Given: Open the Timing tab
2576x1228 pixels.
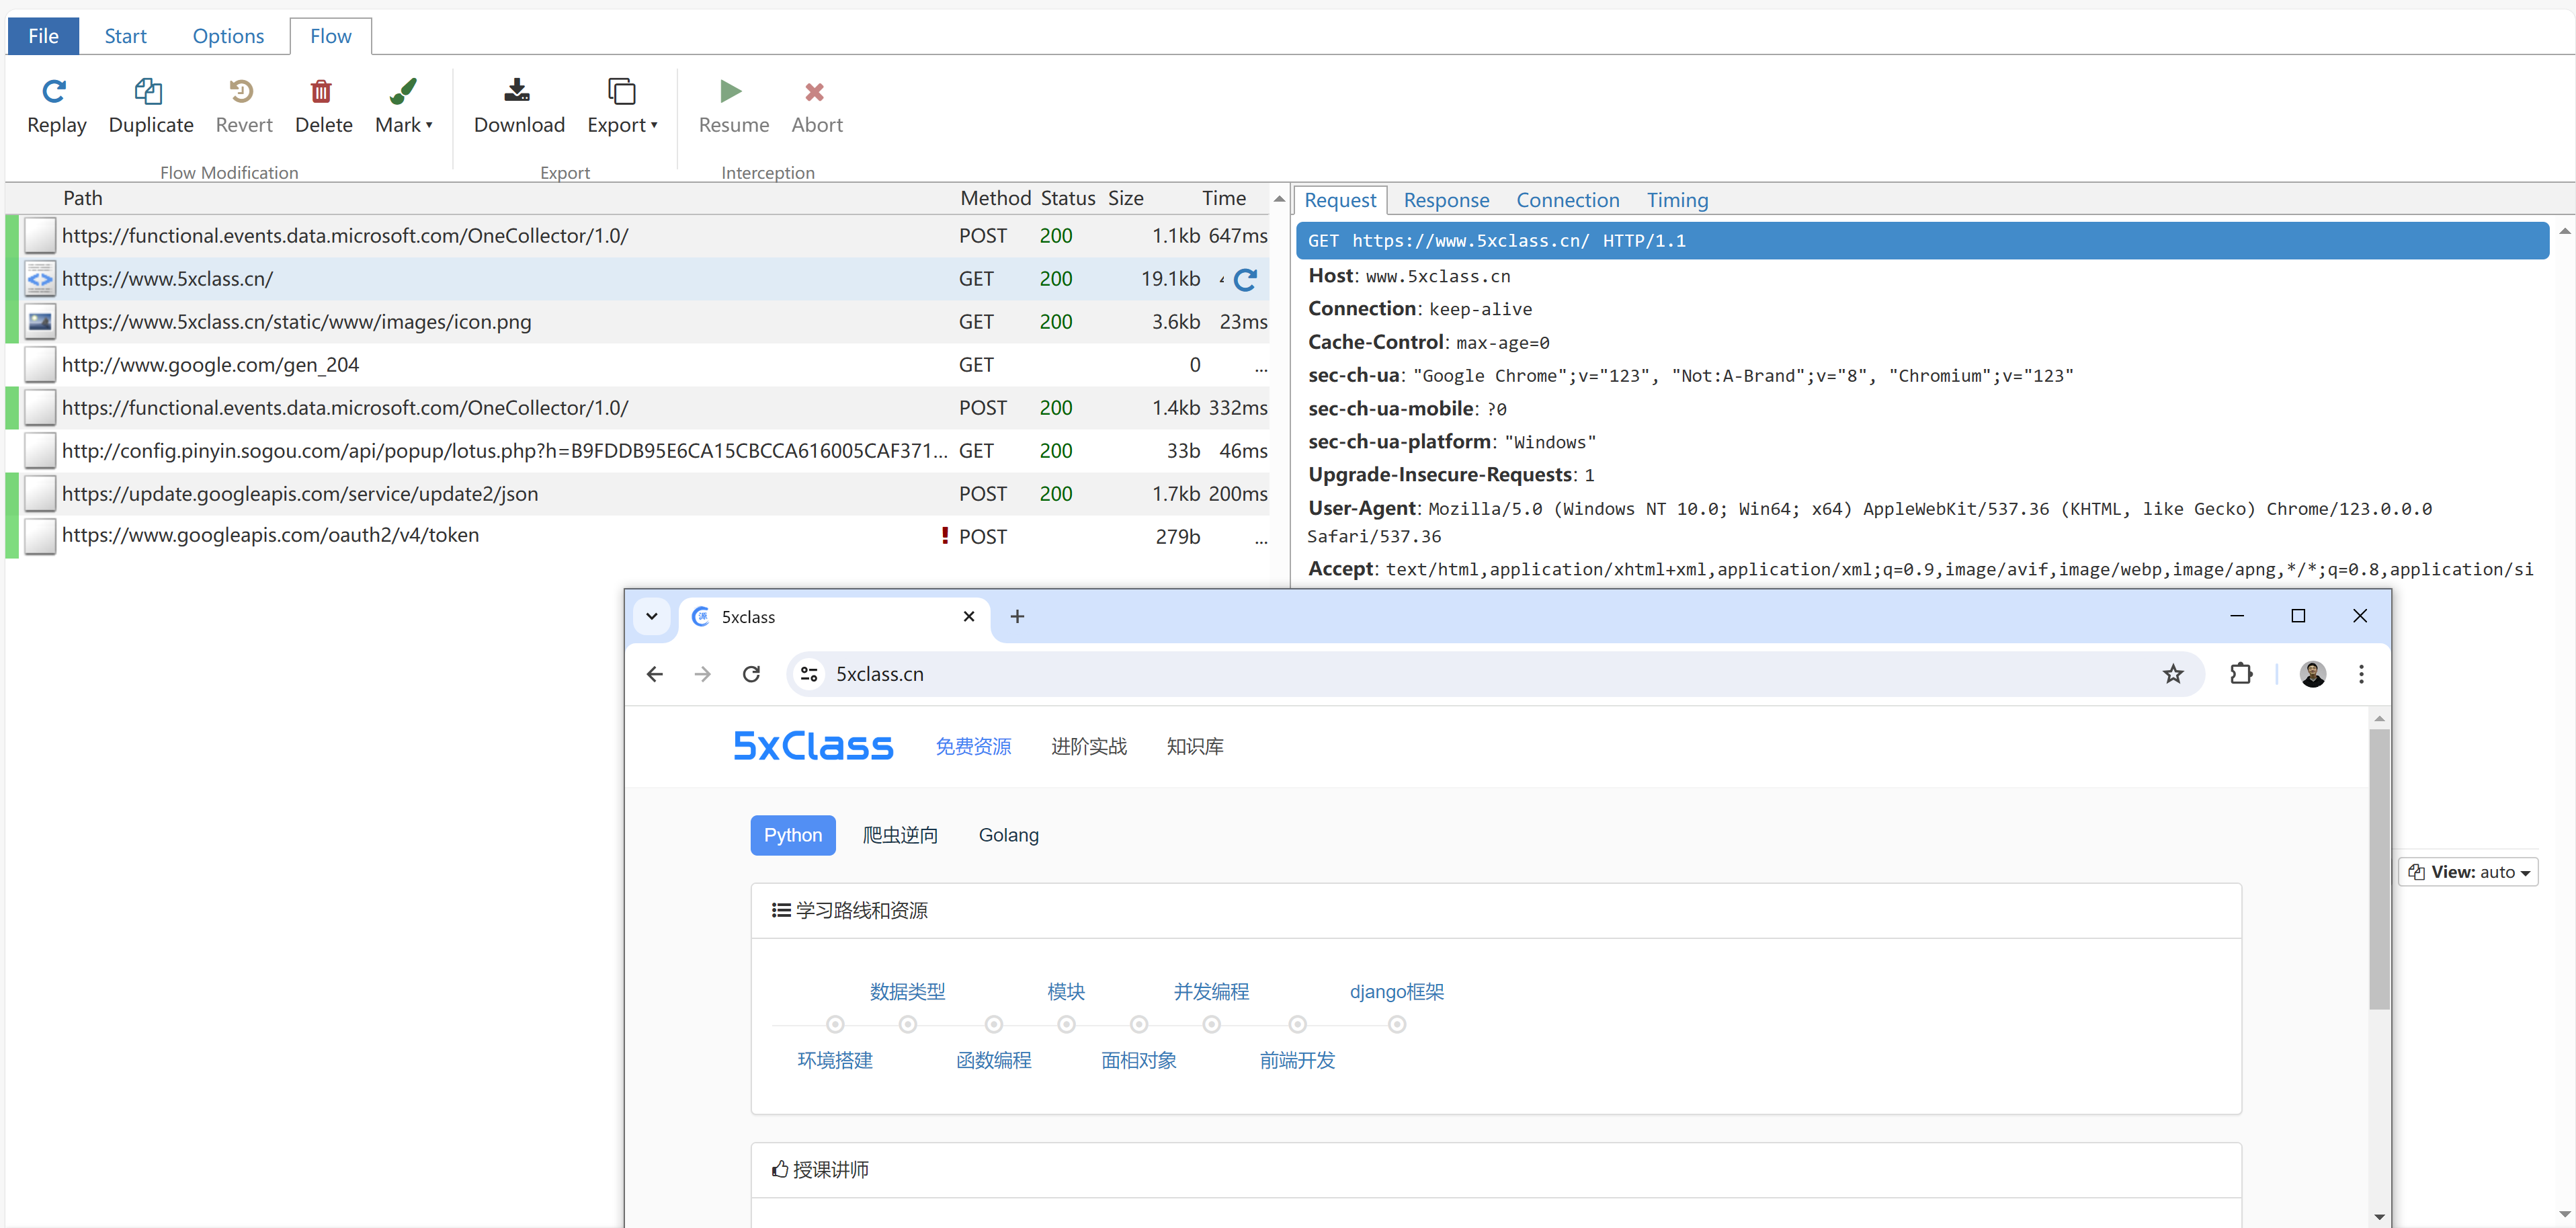Looking at the screenshot, I should coord(1677,200).
